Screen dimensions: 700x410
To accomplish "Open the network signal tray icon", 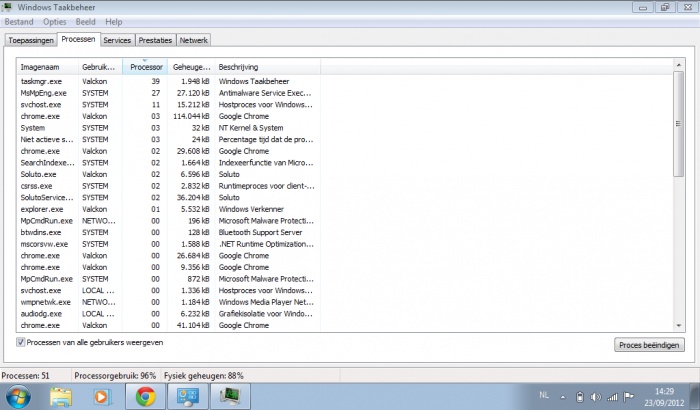I will 612,397.
